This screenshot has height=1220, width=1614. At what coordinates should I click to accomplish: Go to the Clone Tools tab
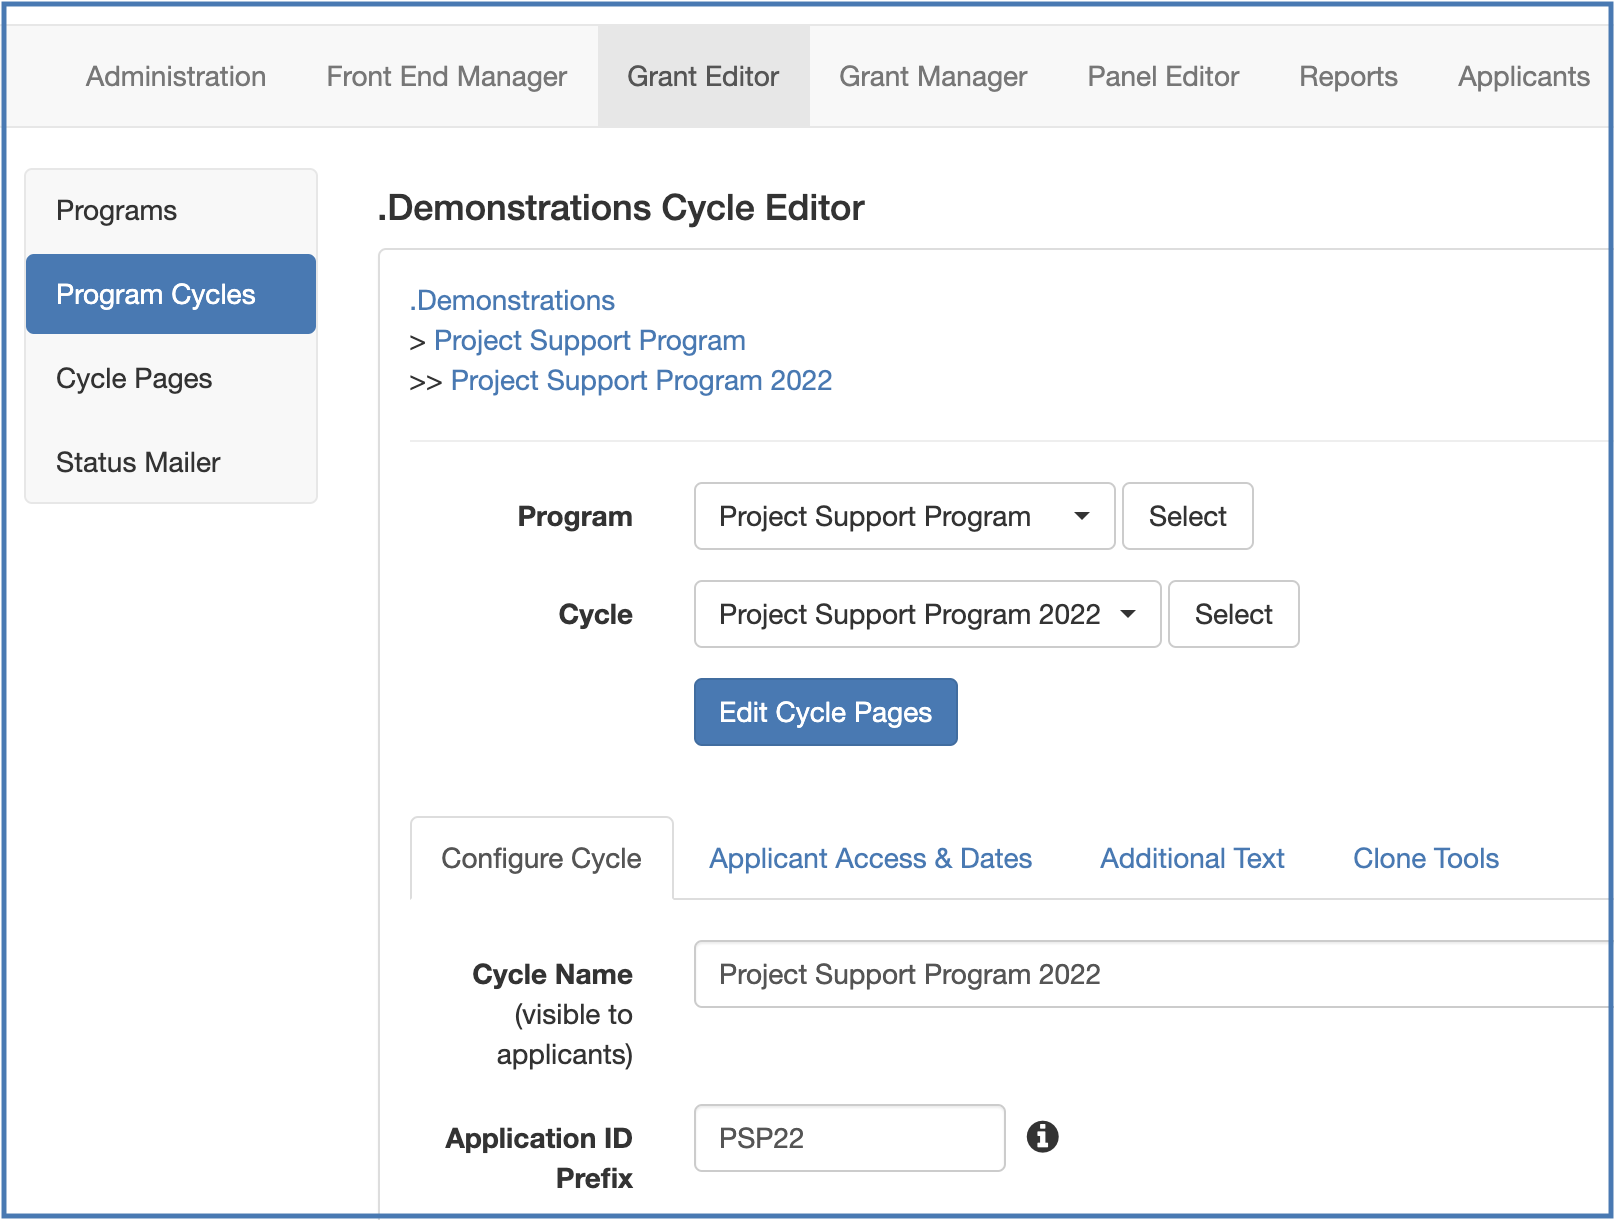pos(1425,858)
